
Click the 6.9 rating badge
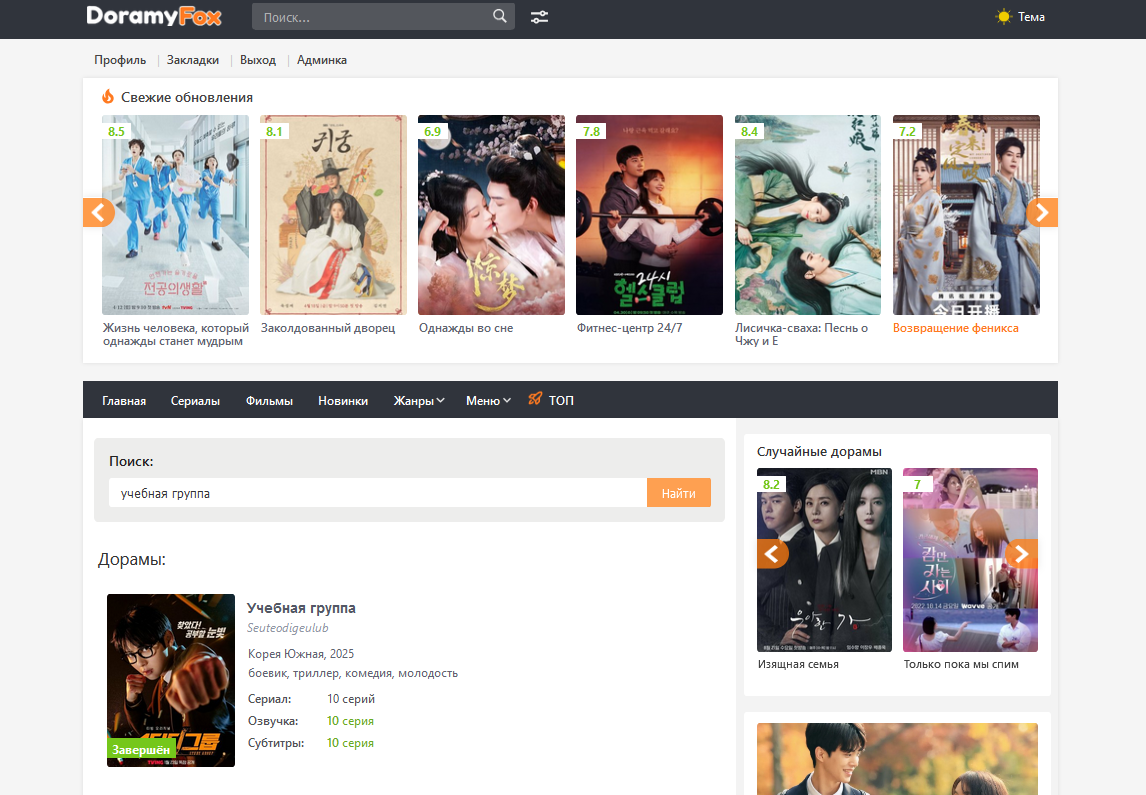433,132
